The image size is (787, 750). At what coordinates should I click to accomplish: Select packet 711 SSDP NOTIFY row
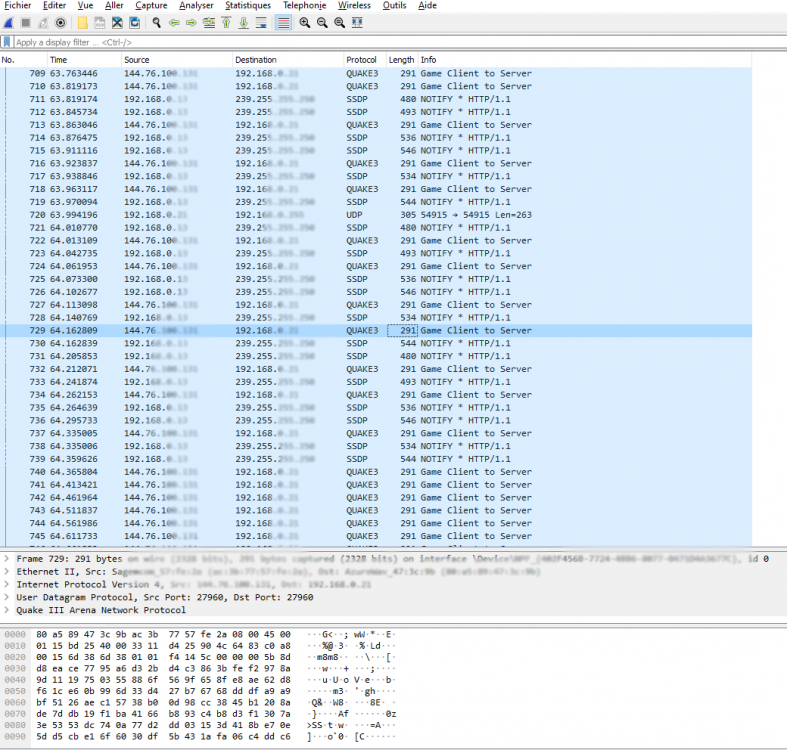pos(376,99)
